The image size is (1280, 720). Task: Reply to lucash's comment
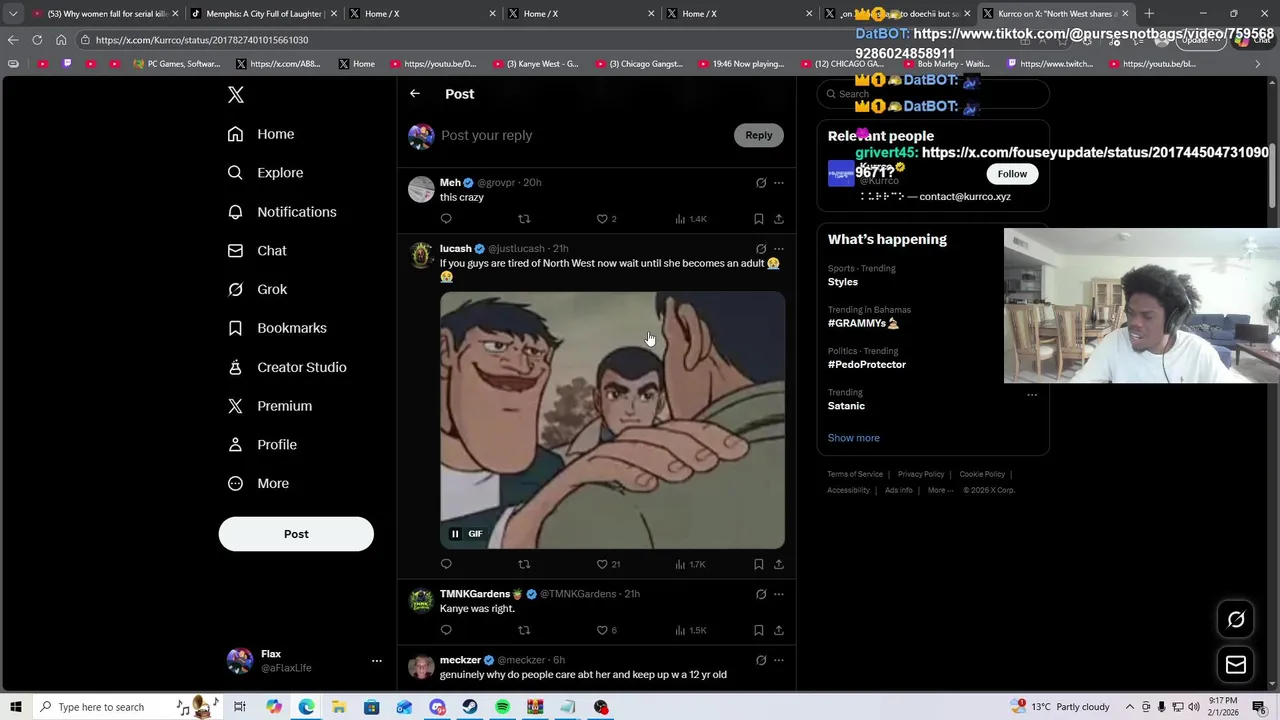(446, 564)
